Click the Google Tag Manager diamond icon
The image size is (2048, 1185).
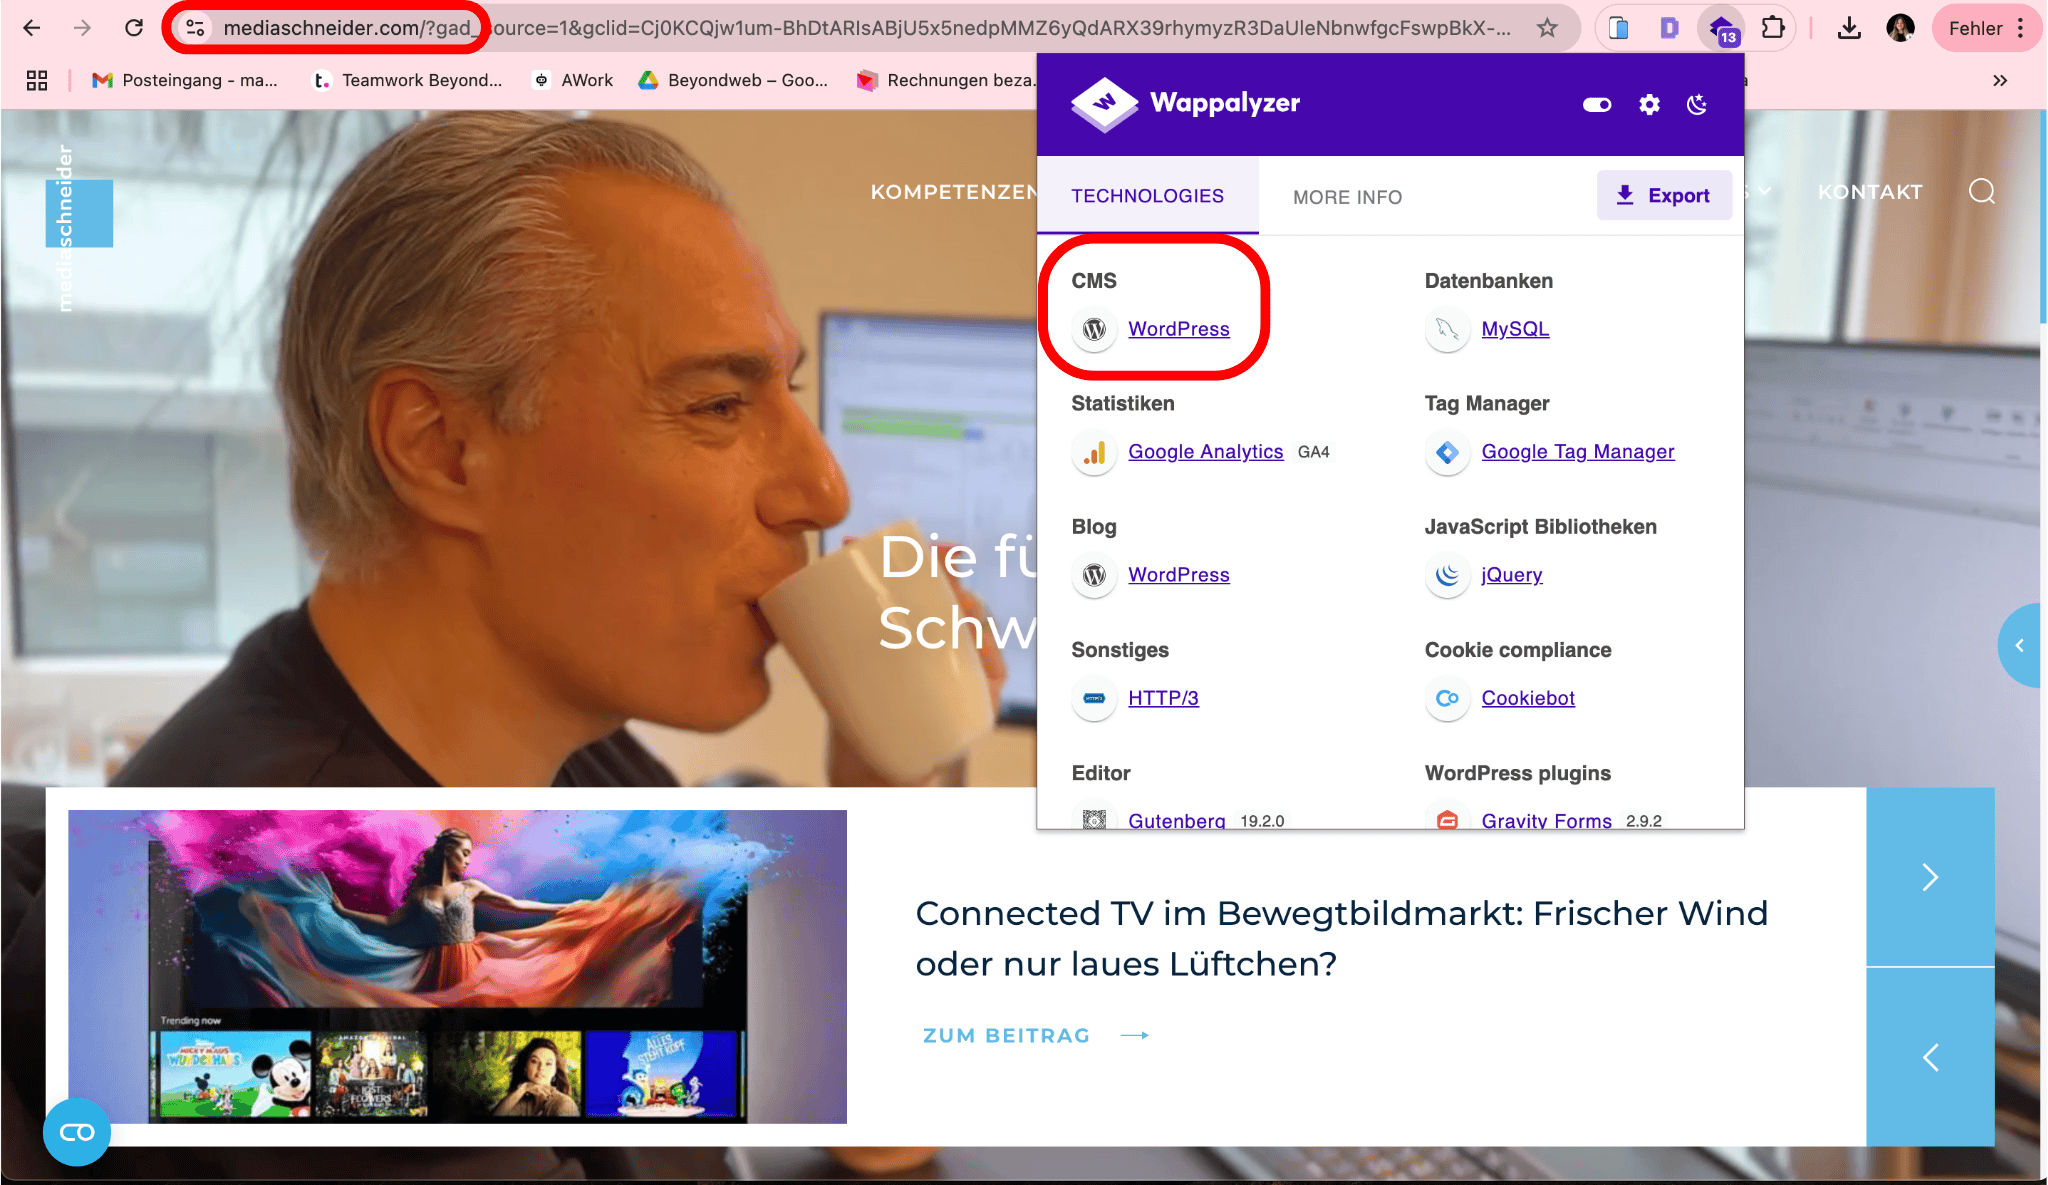(1447, 452)
